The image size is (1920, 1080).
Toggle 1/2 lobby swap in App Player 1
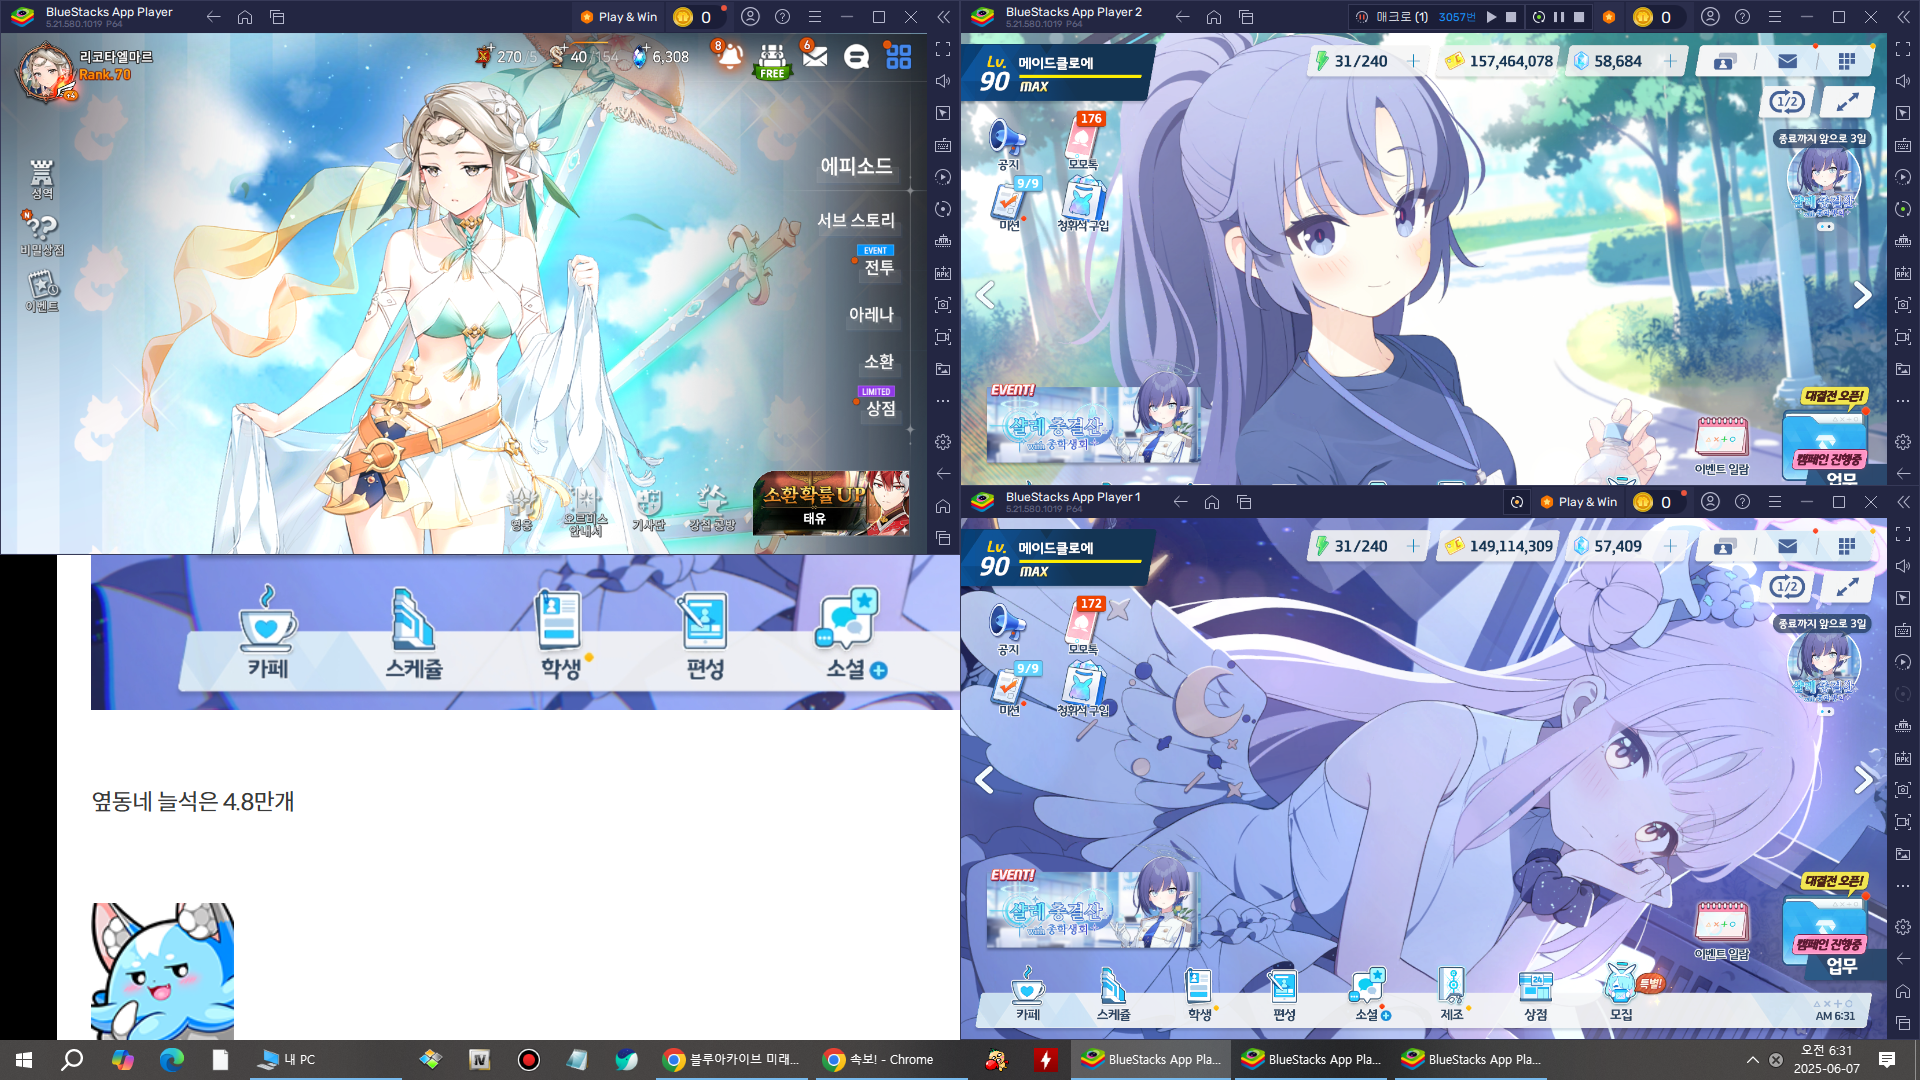1787,586
